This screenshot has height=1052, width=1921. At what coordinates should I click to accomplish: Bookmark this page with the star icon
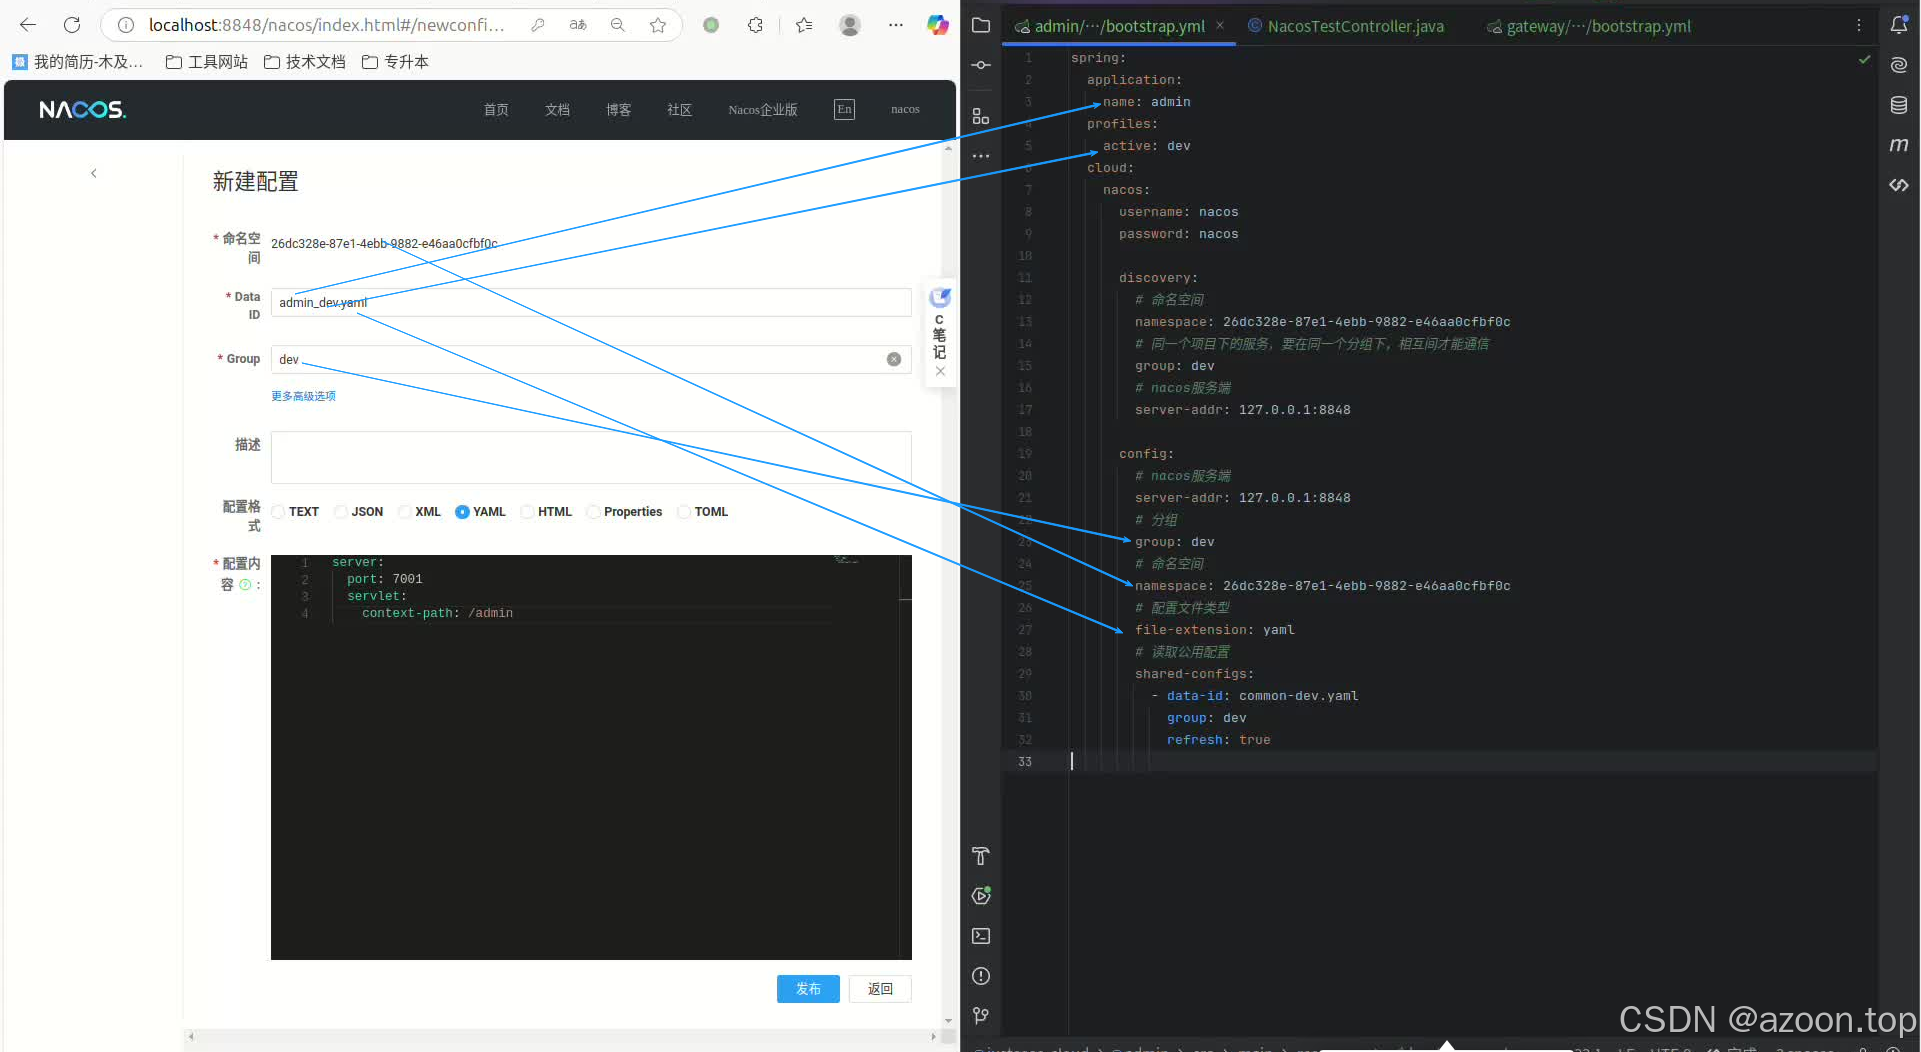tap(658, 25)
